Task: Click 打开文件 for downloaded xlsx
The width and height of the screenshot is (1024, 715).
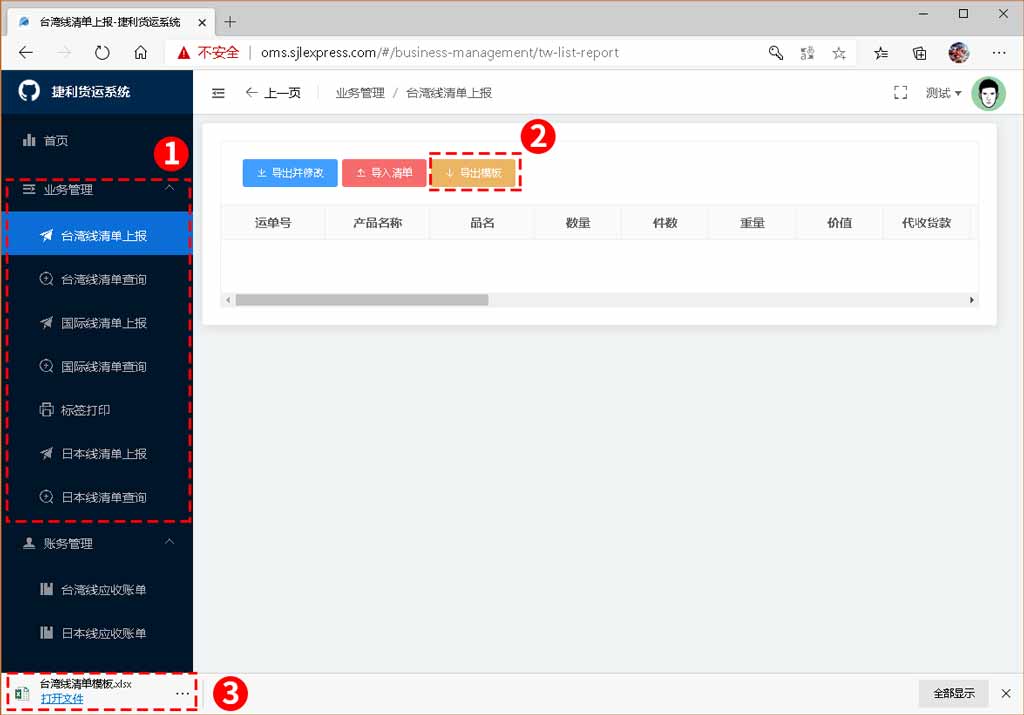Action: click(62, 699)
